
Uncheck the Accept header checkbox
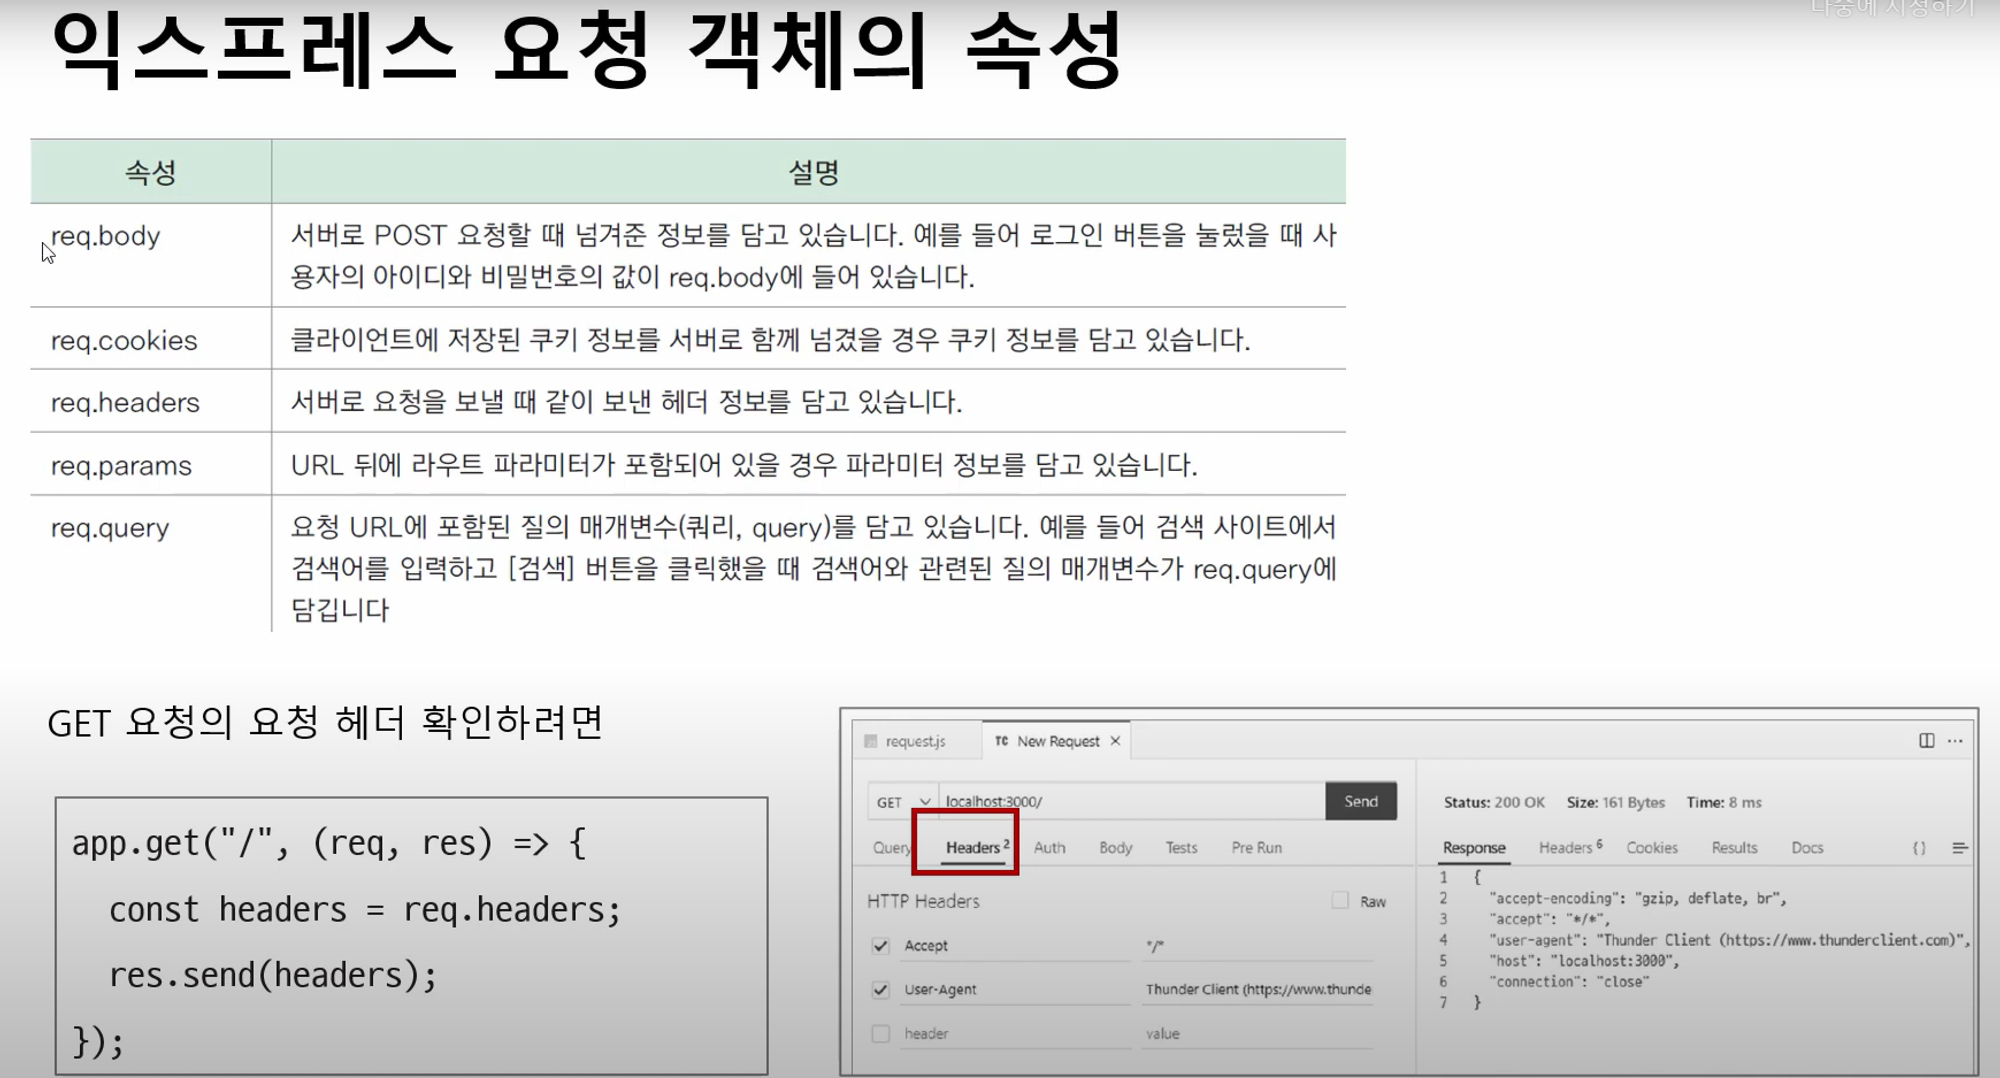[880, 945]
